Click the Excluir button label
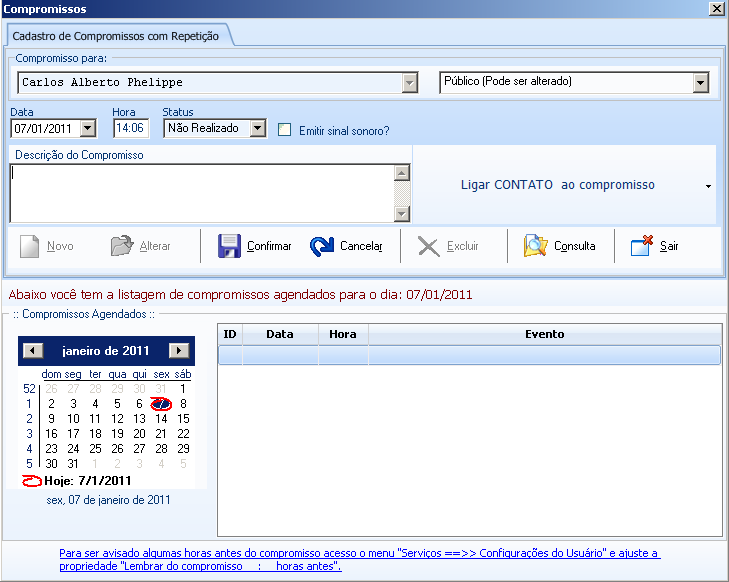The image size is (729, 582). (463, 246)
